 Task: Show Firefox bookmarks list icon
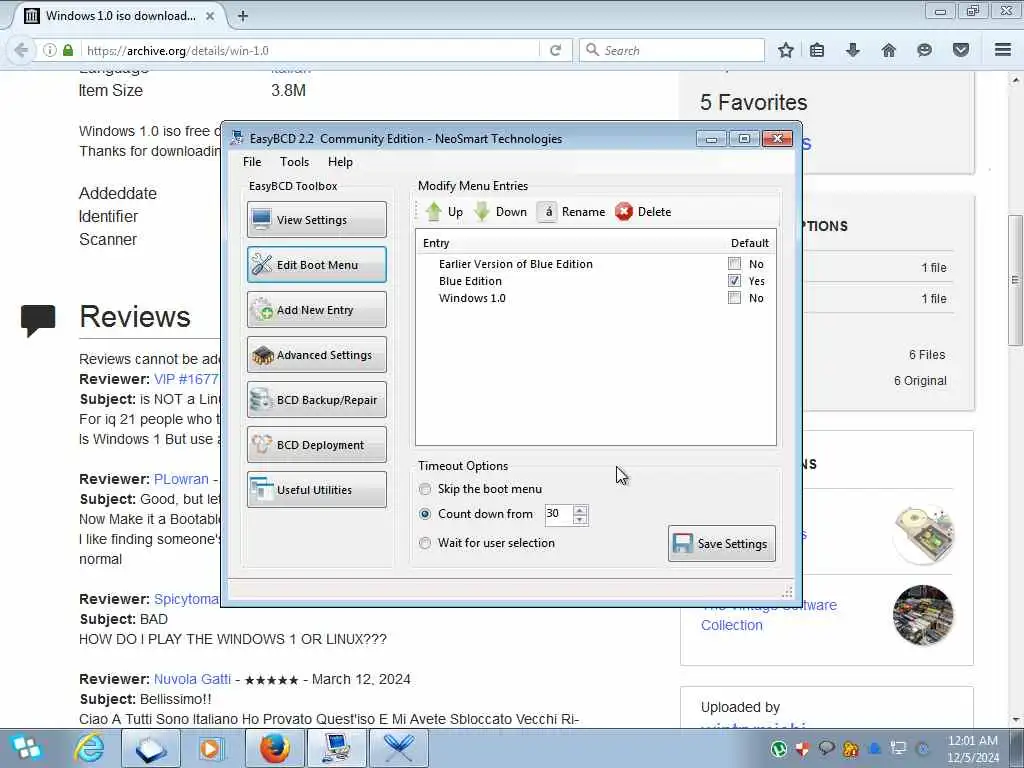pos(817,50)
